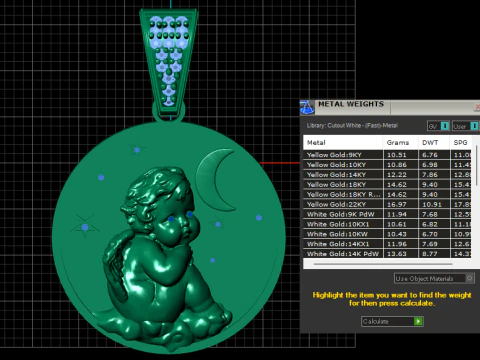The width and height of the screenshot is (480, 360).
Task: Select the Yellow Gold:10KY row
Action: pyautogui.click(x=387, y=165)
